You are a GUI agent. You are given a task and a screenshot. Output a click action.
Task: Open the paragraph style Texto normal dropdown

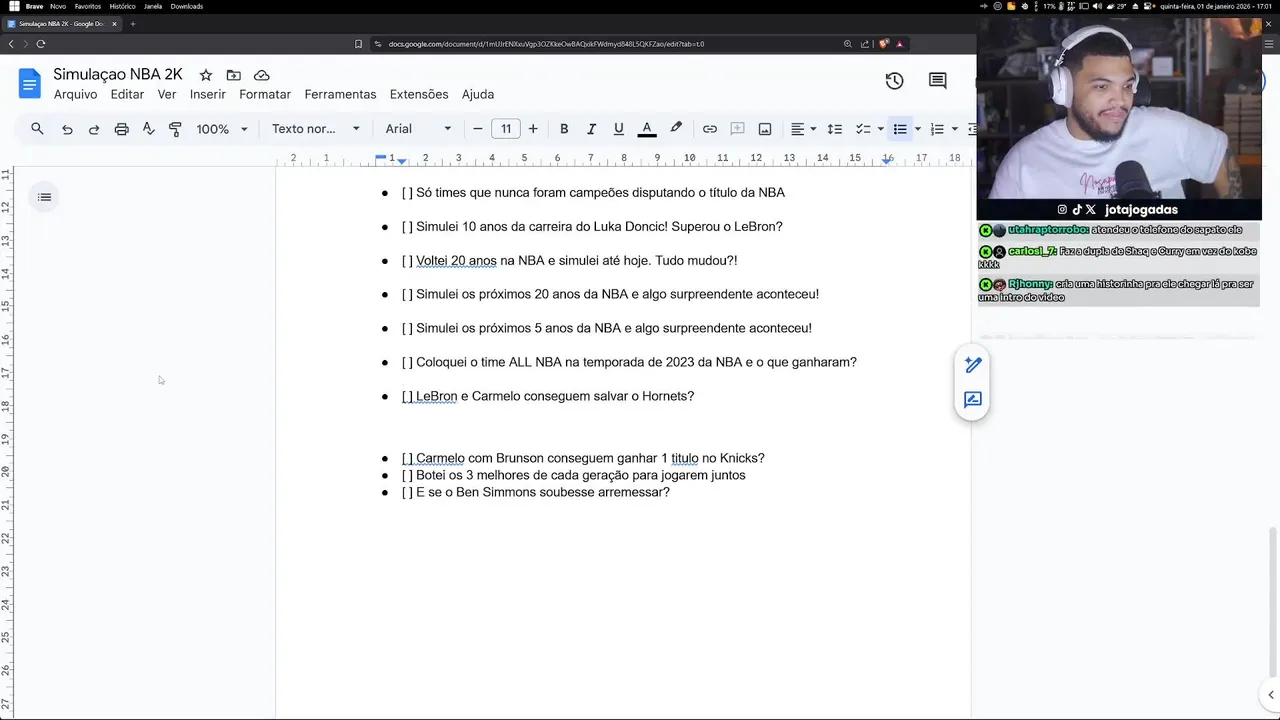click(316, 129)
